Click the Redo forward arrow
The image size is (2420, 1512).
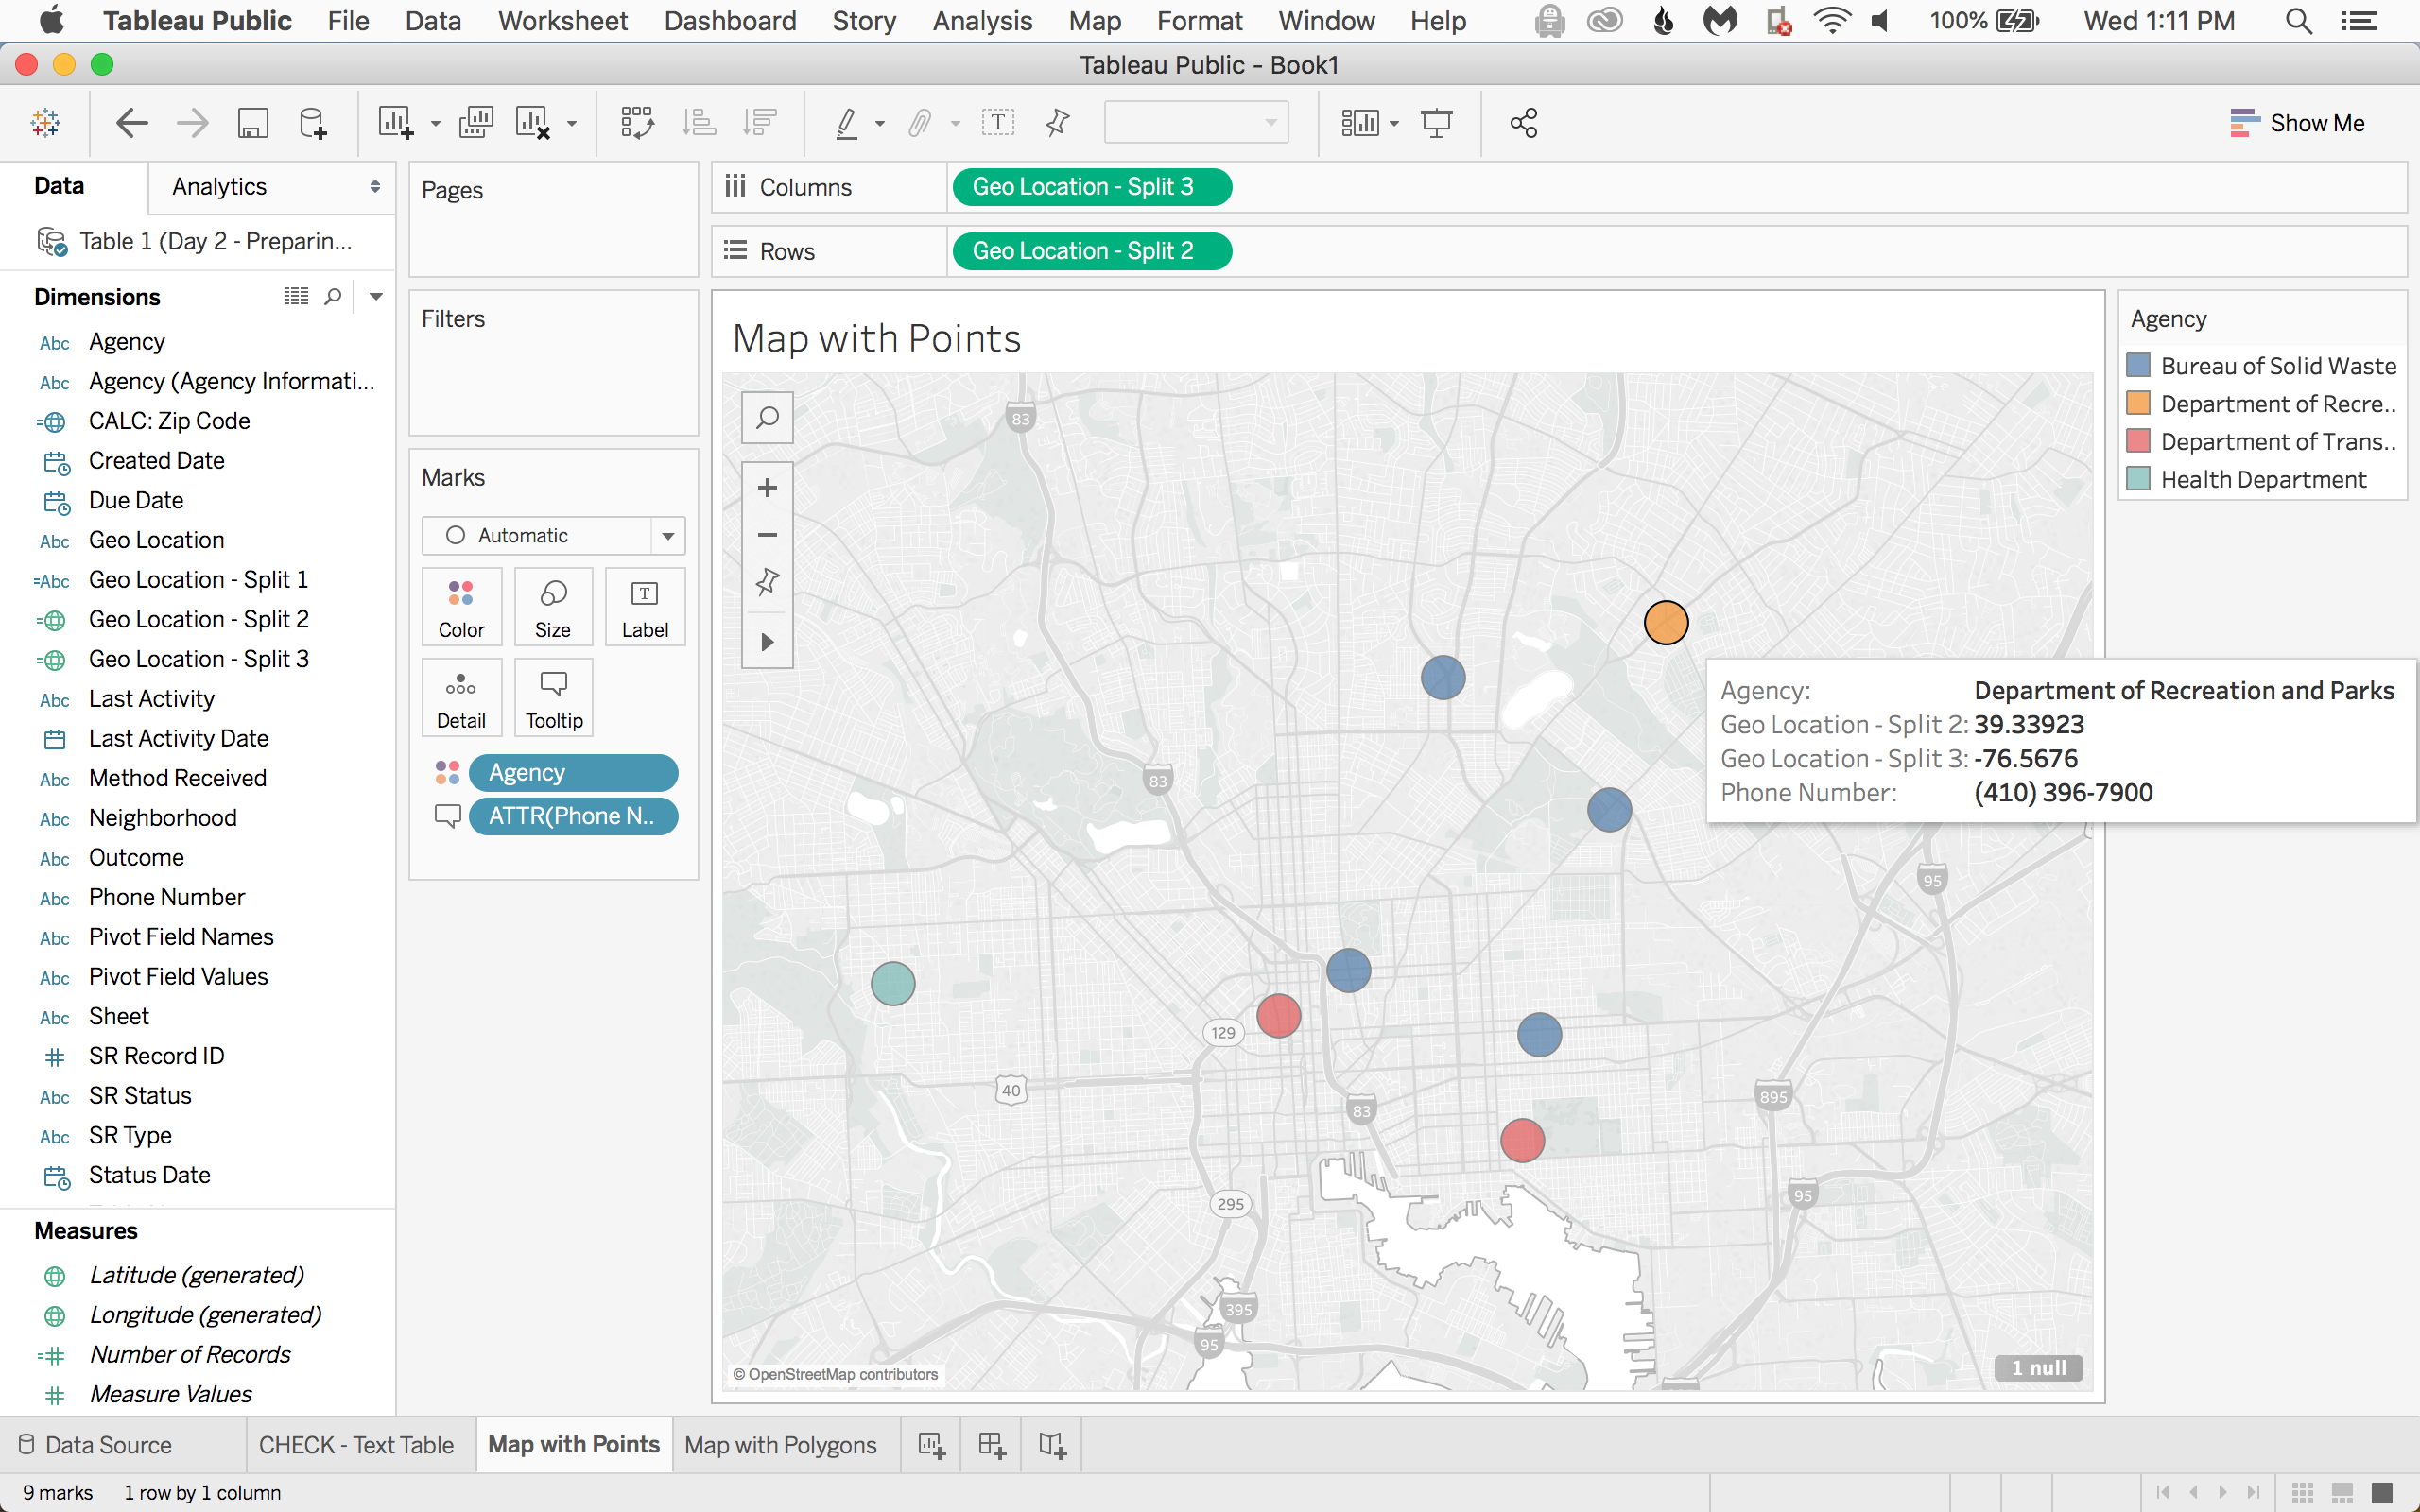pos(192,123)
